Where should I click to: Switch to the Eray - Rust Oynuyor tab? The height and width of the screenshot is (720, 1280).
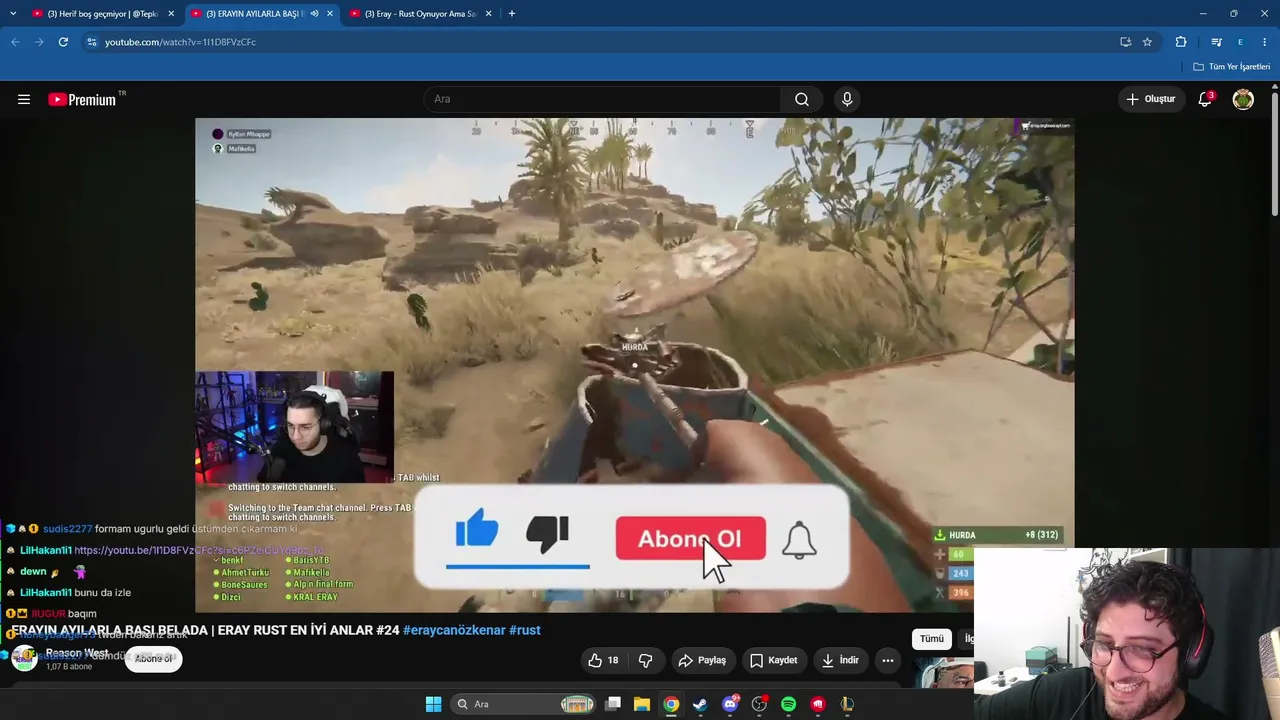[420, 14]
